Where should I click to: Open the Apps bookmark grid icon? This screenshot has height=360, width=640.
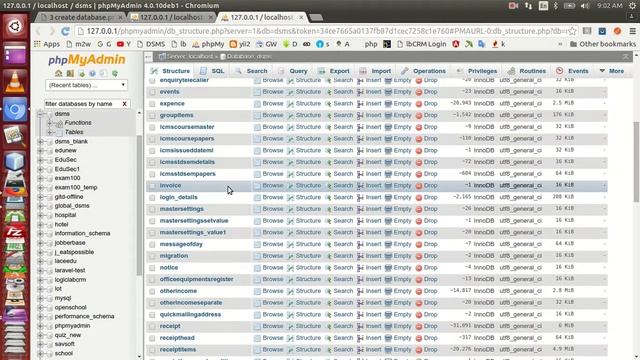[38, 44]
